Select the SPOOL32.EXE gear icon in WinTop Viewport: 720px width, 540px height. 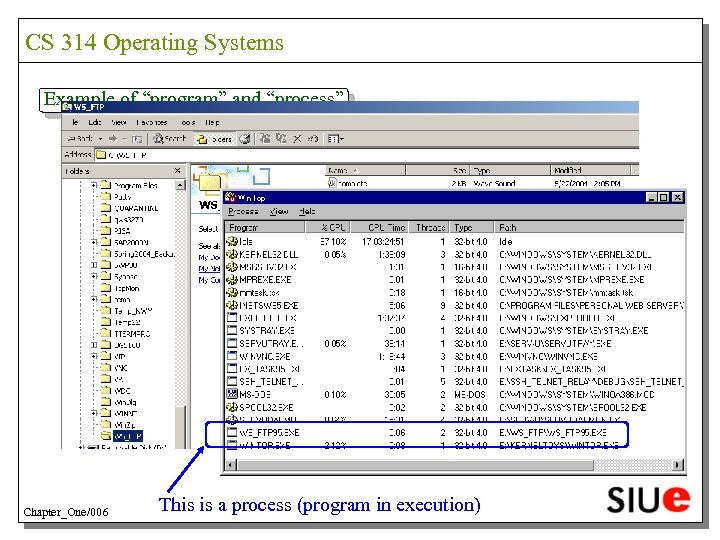click(232, 407)
